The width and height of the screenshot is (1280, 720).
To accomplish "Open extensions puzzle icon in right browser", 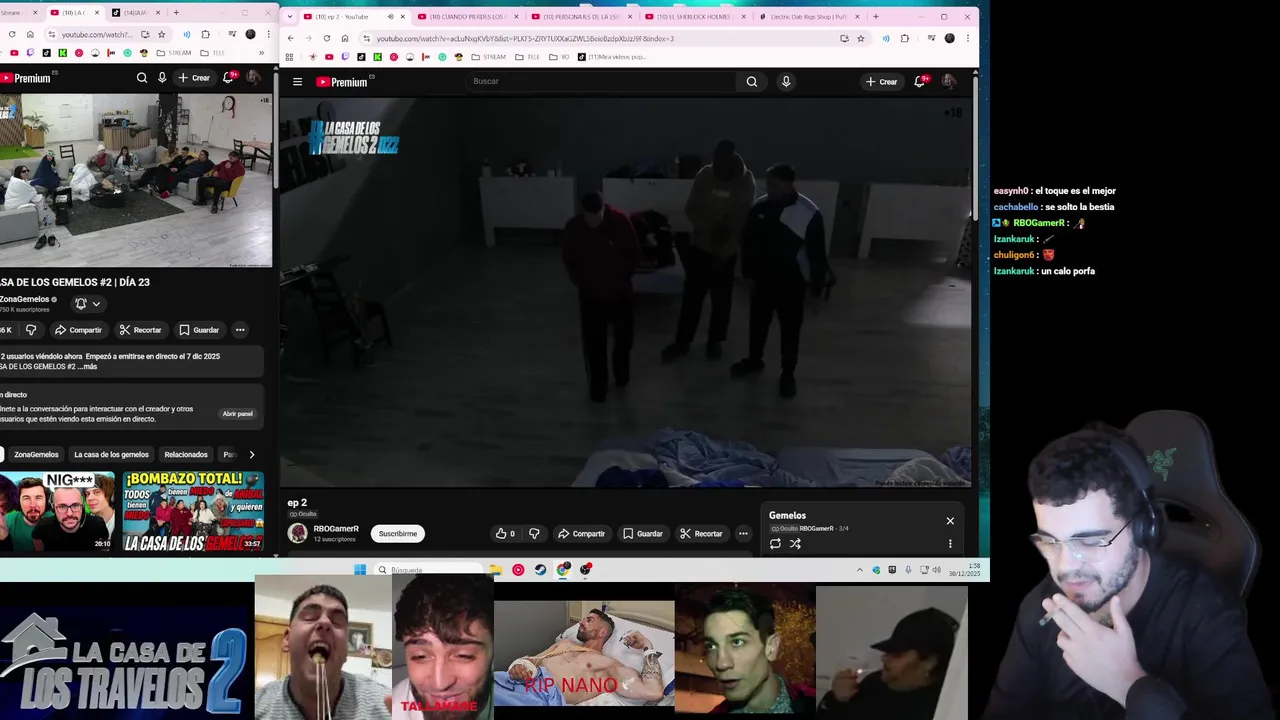I will 905,38.
